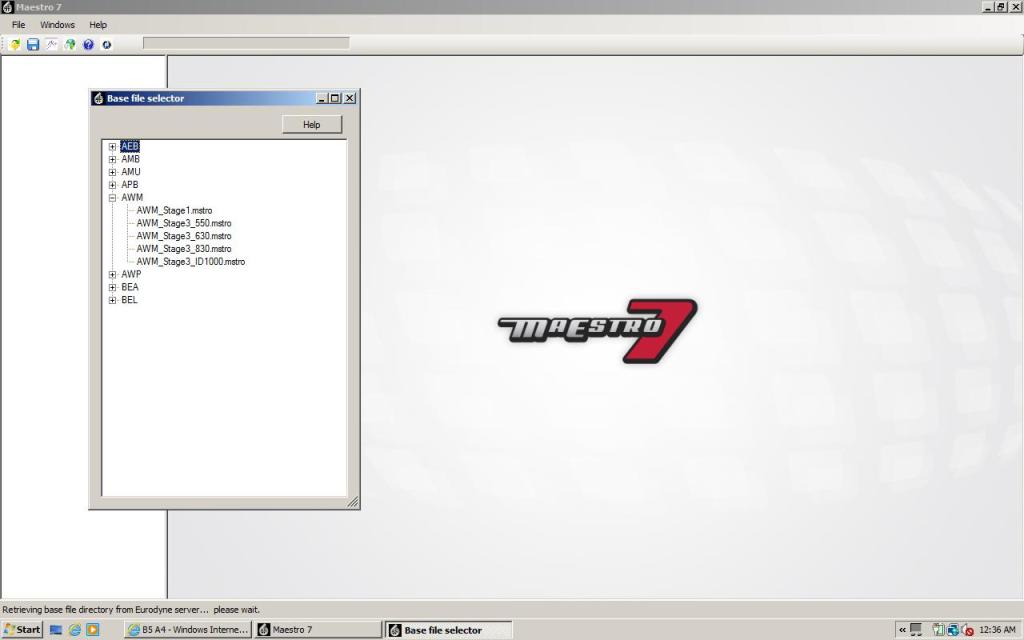Launch Internet Explorer from quick launch

point(74,630)
